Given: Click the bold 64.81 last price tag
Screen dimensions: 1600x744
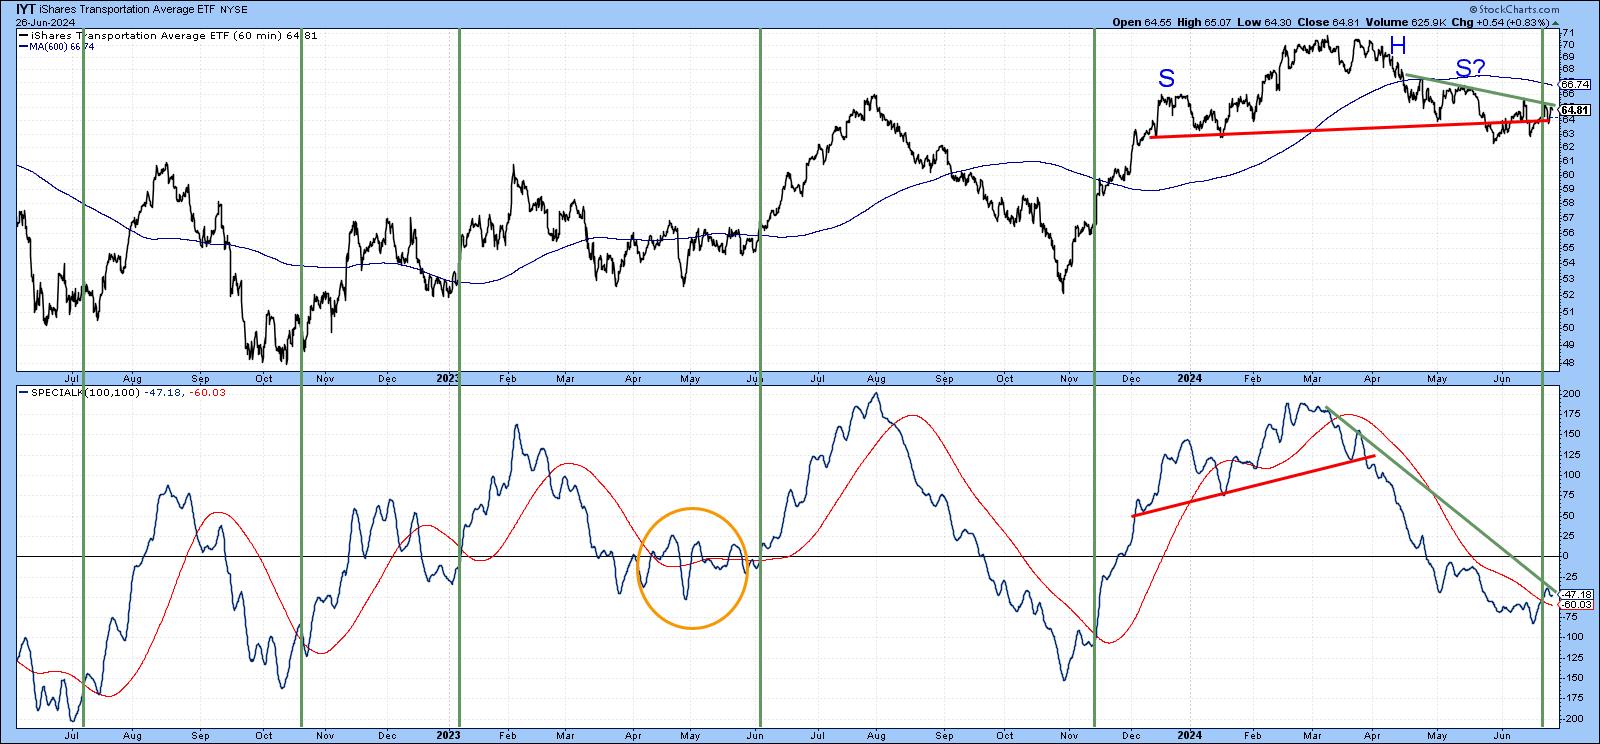Looking at the screenshot, I should point(1574,110).
